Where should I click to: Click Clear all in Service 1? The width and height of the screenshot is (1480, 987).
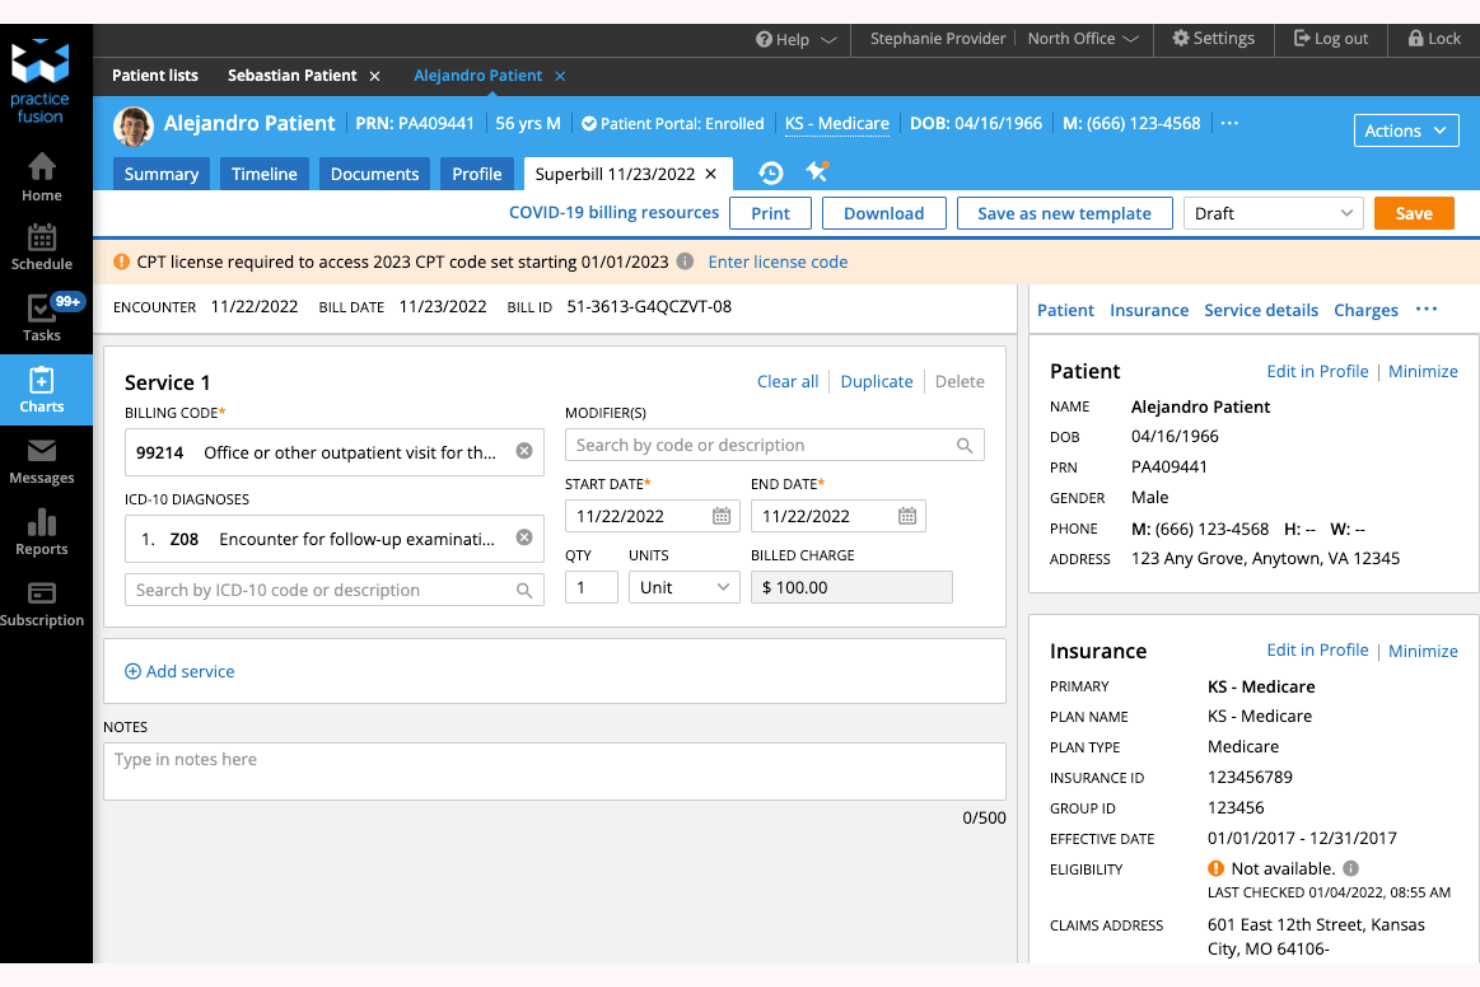(788, 381)
